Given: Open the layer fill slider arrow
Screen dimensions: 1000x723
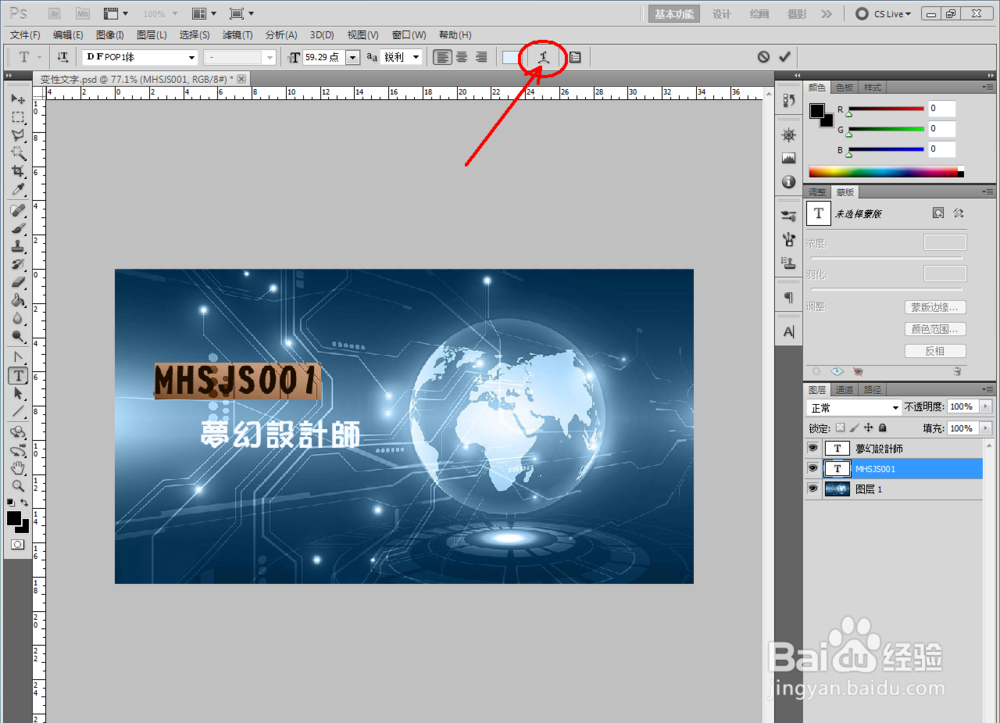Looking at the screenshot, I should pos(985,428).
